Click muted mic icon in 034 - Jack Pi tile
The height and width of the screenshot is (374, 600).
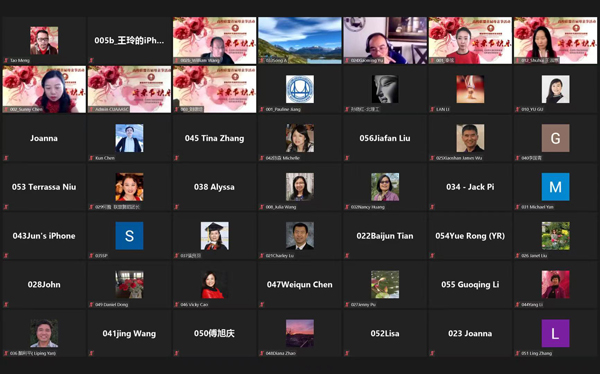pyautogui.click(x=432, y=207)
